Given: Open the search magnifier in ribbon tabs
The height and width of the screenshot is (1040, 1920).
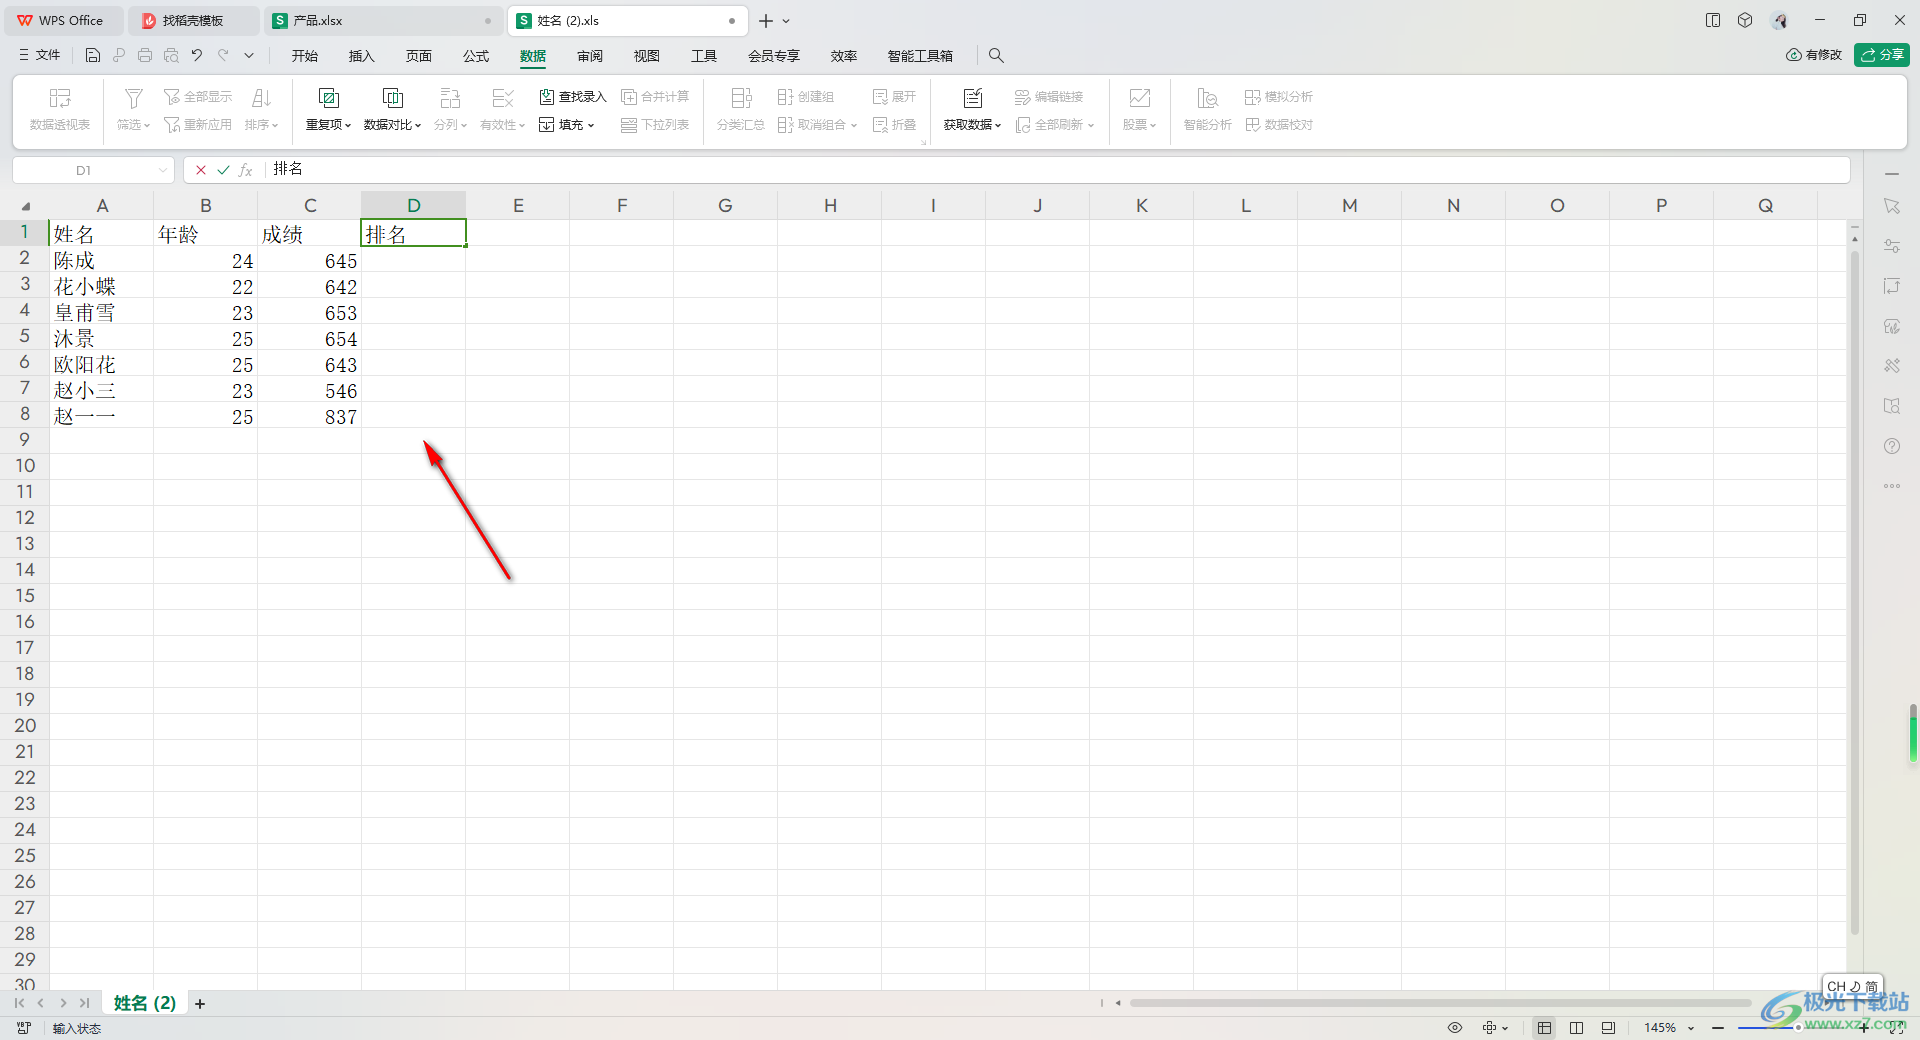Looking at the screenshot, I should tap(996, 56).
